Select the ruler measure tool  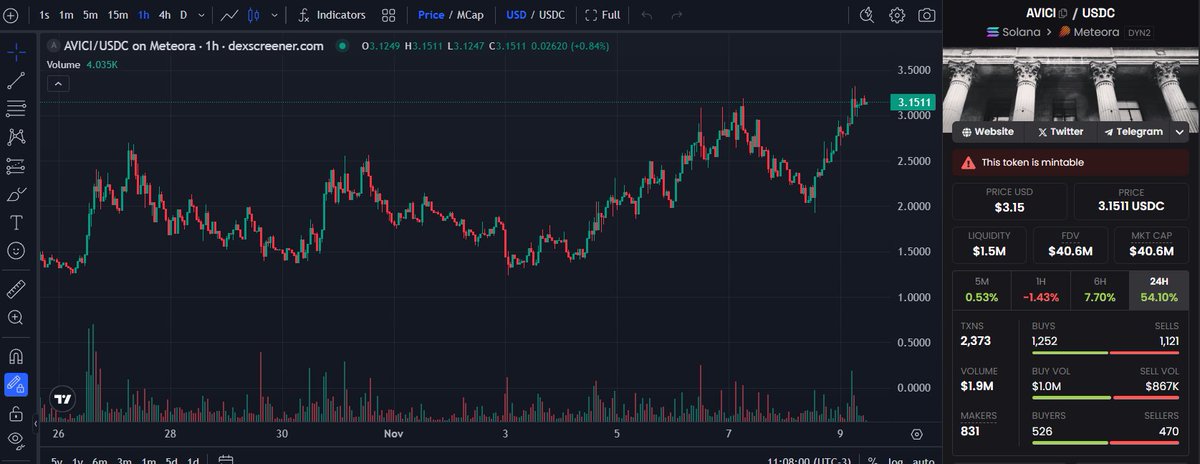click(16, 289)
